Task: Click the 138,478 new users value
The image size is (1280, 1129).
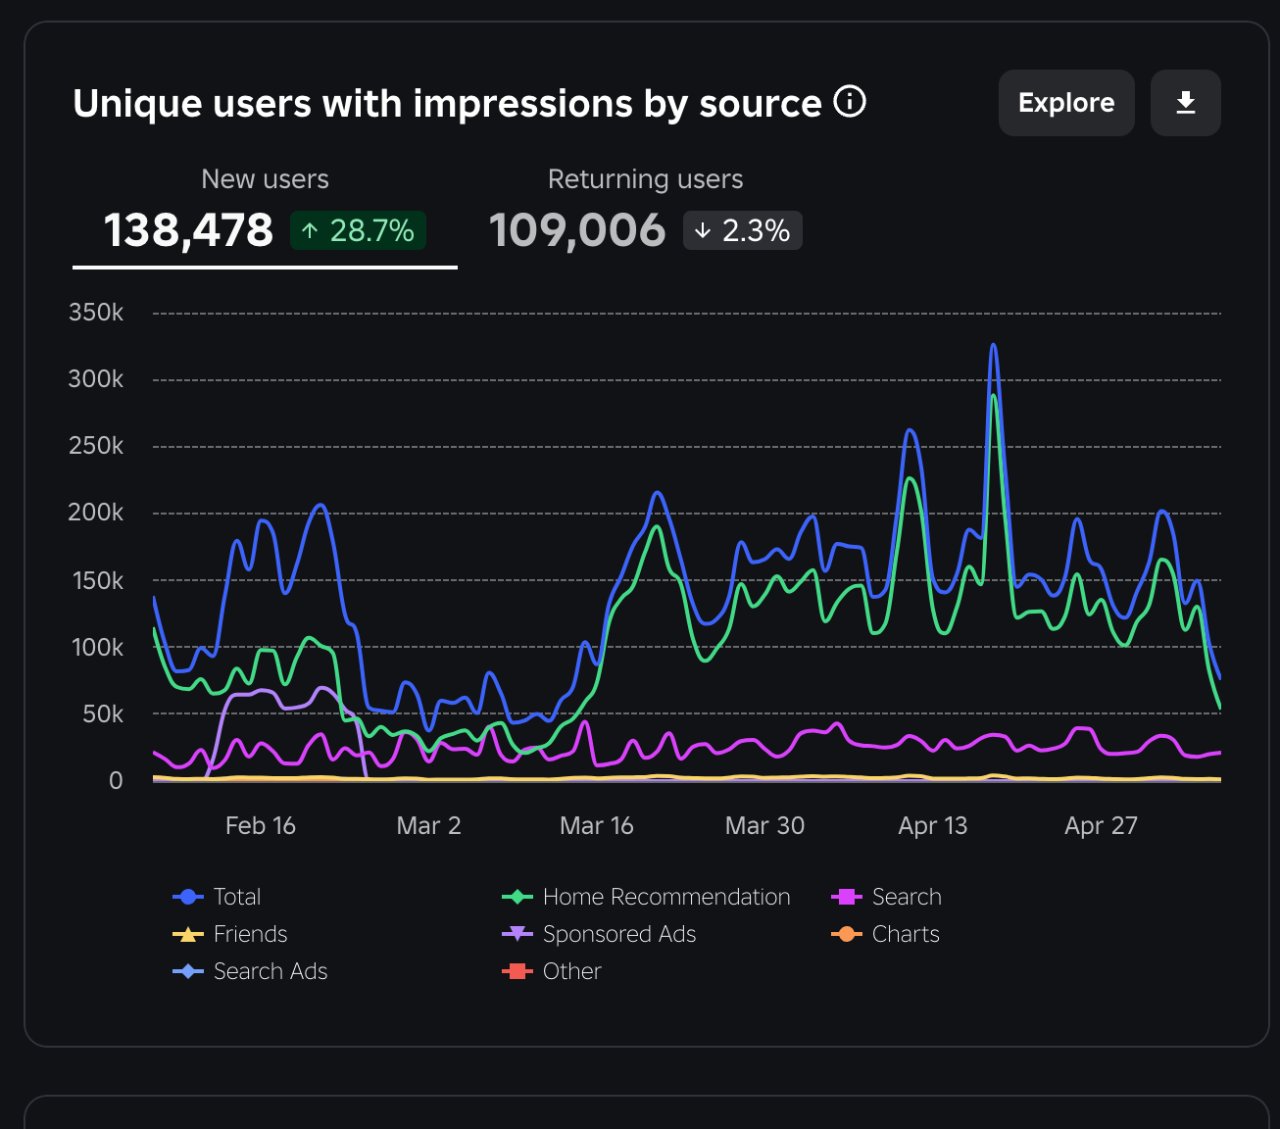Action: tap(188, 231)
